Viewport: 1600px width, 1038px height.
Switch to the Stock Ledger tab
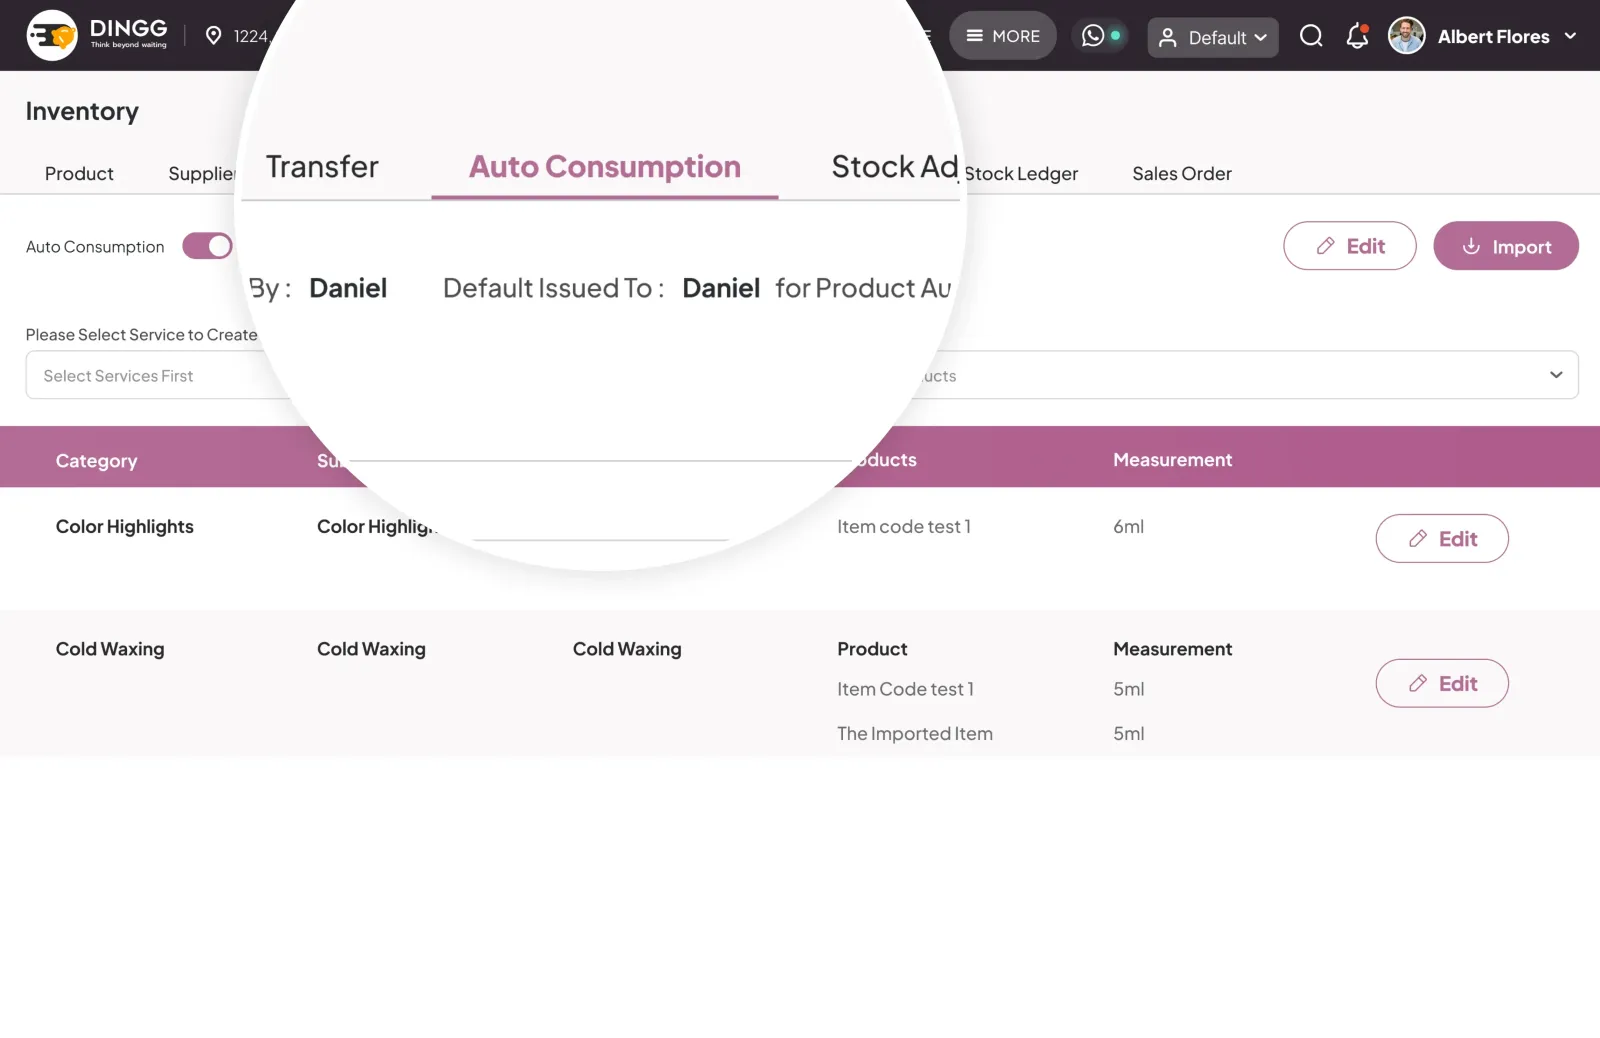click(1021, 173)
